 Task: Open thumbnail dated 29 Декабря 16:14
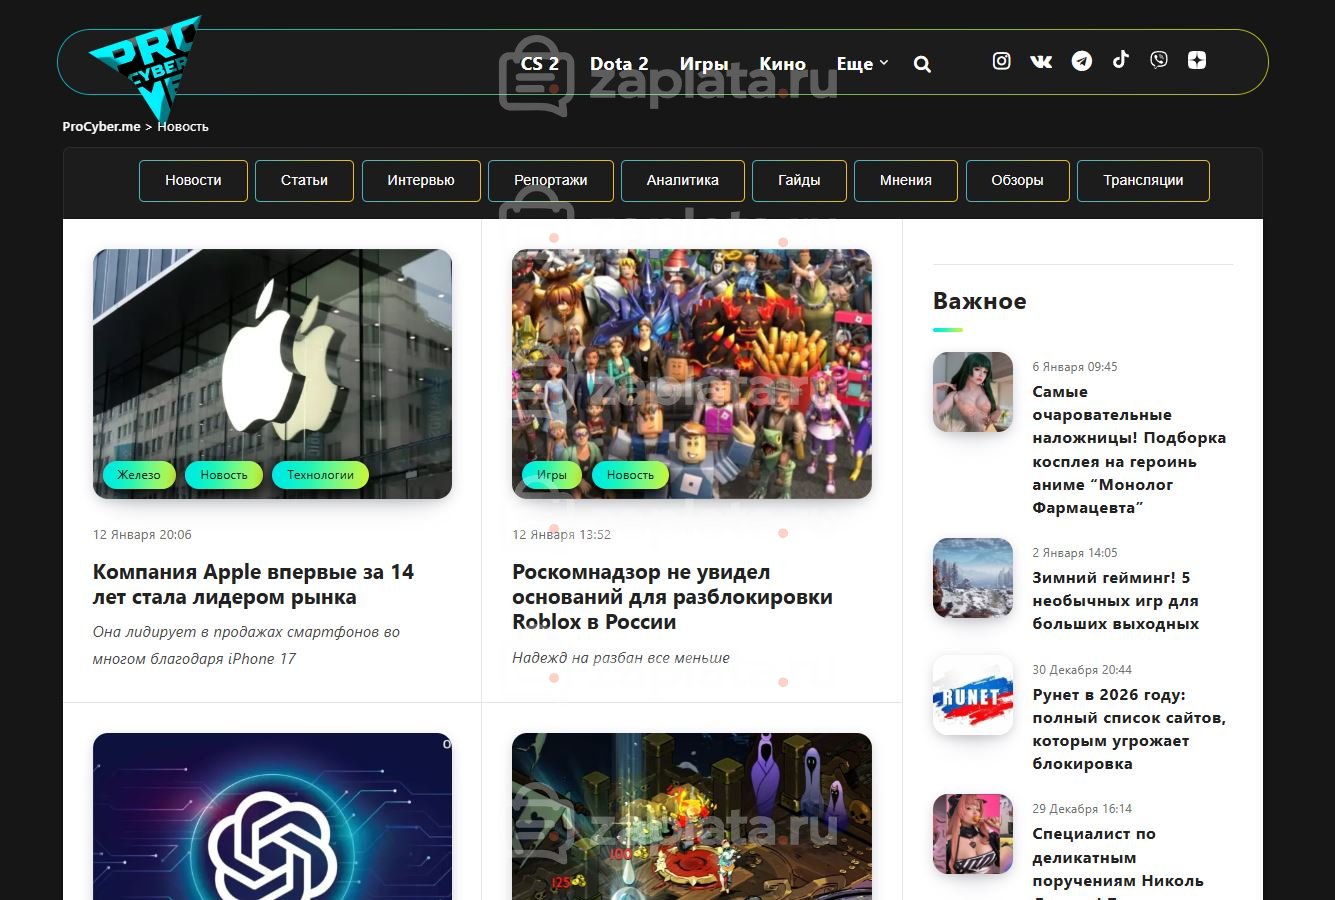[973, 834]
